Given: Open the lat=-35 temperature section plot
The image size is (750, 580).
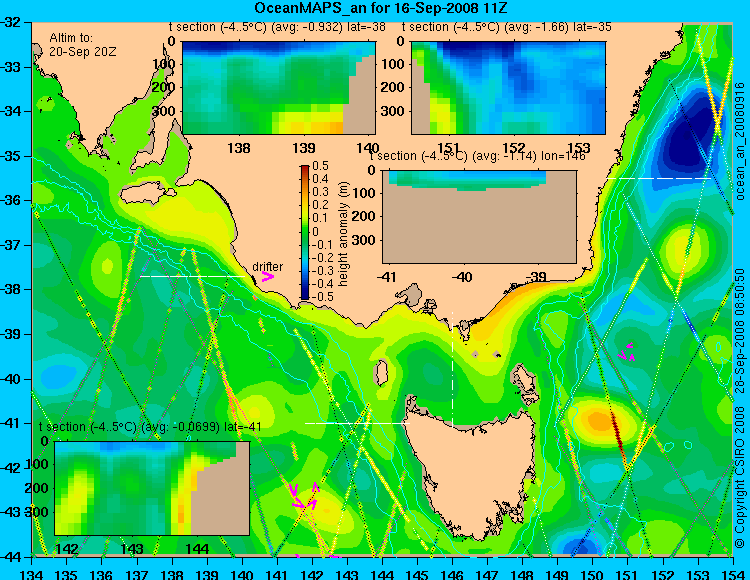Looking at the screenshot, I should pyautogui.click(x=508, y=88).
